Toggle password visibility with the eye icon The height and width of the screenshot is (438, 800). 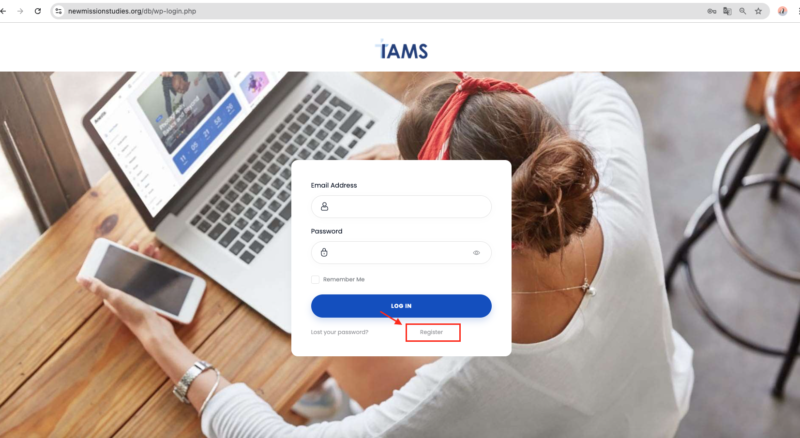tap(476, 253)
